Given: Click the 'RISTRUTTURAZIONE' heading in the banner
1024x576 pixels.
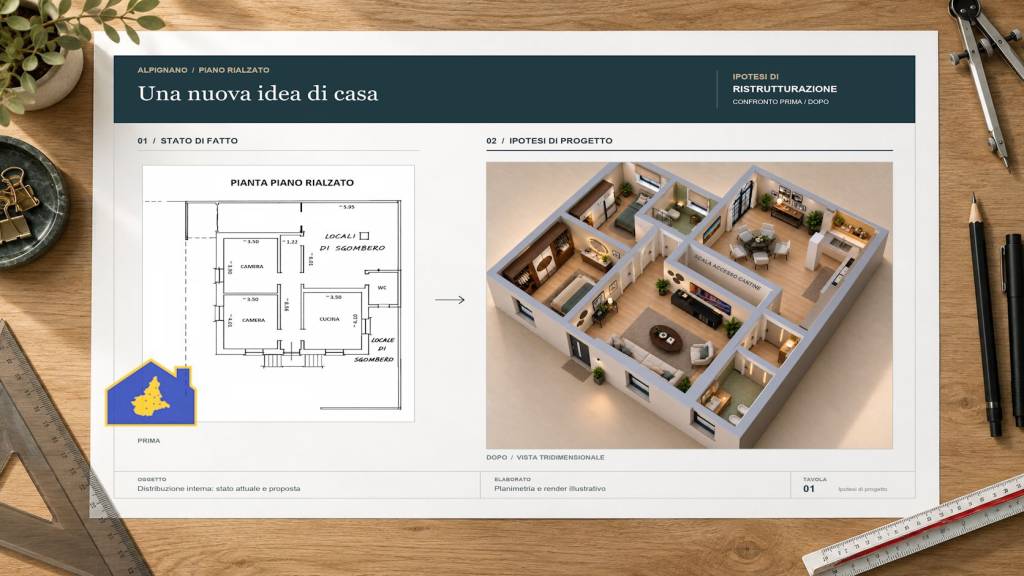Looking at the screenshot, I should coord(784,89).
